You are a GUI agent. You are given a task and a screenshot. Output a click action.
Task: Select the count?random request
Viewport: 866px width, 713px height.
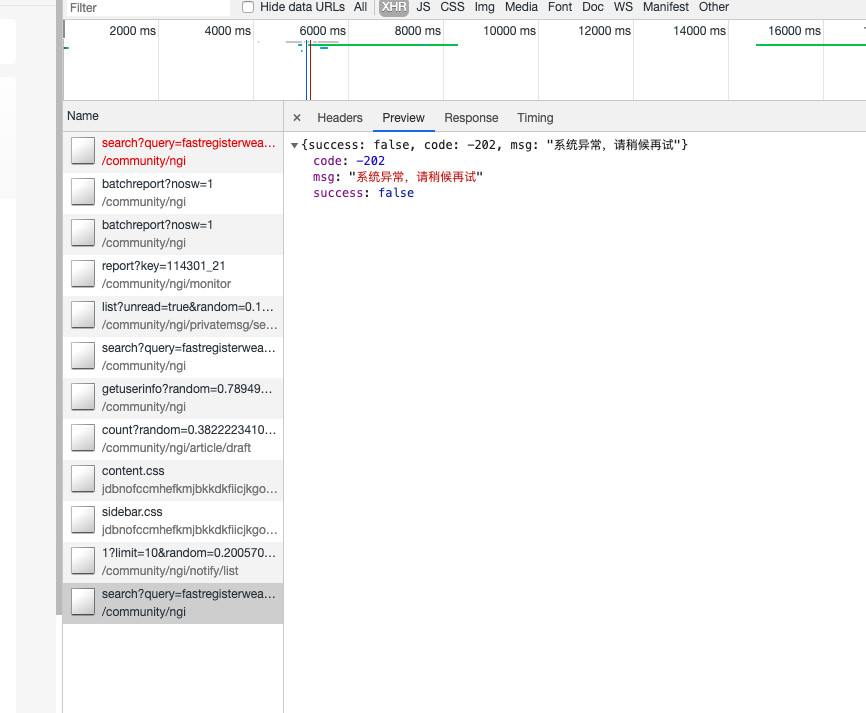point(173,439)
